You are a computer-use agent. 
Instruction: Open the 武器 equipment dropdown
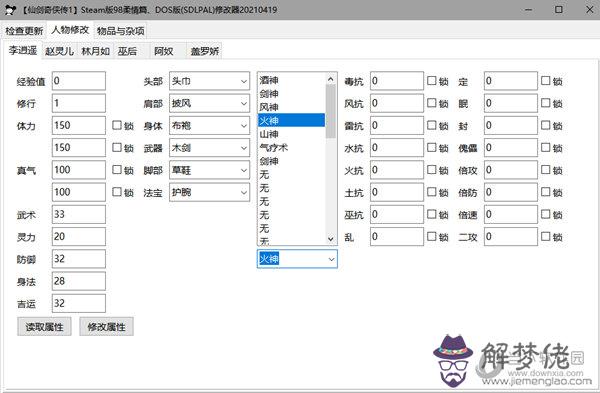coord(209,148)
